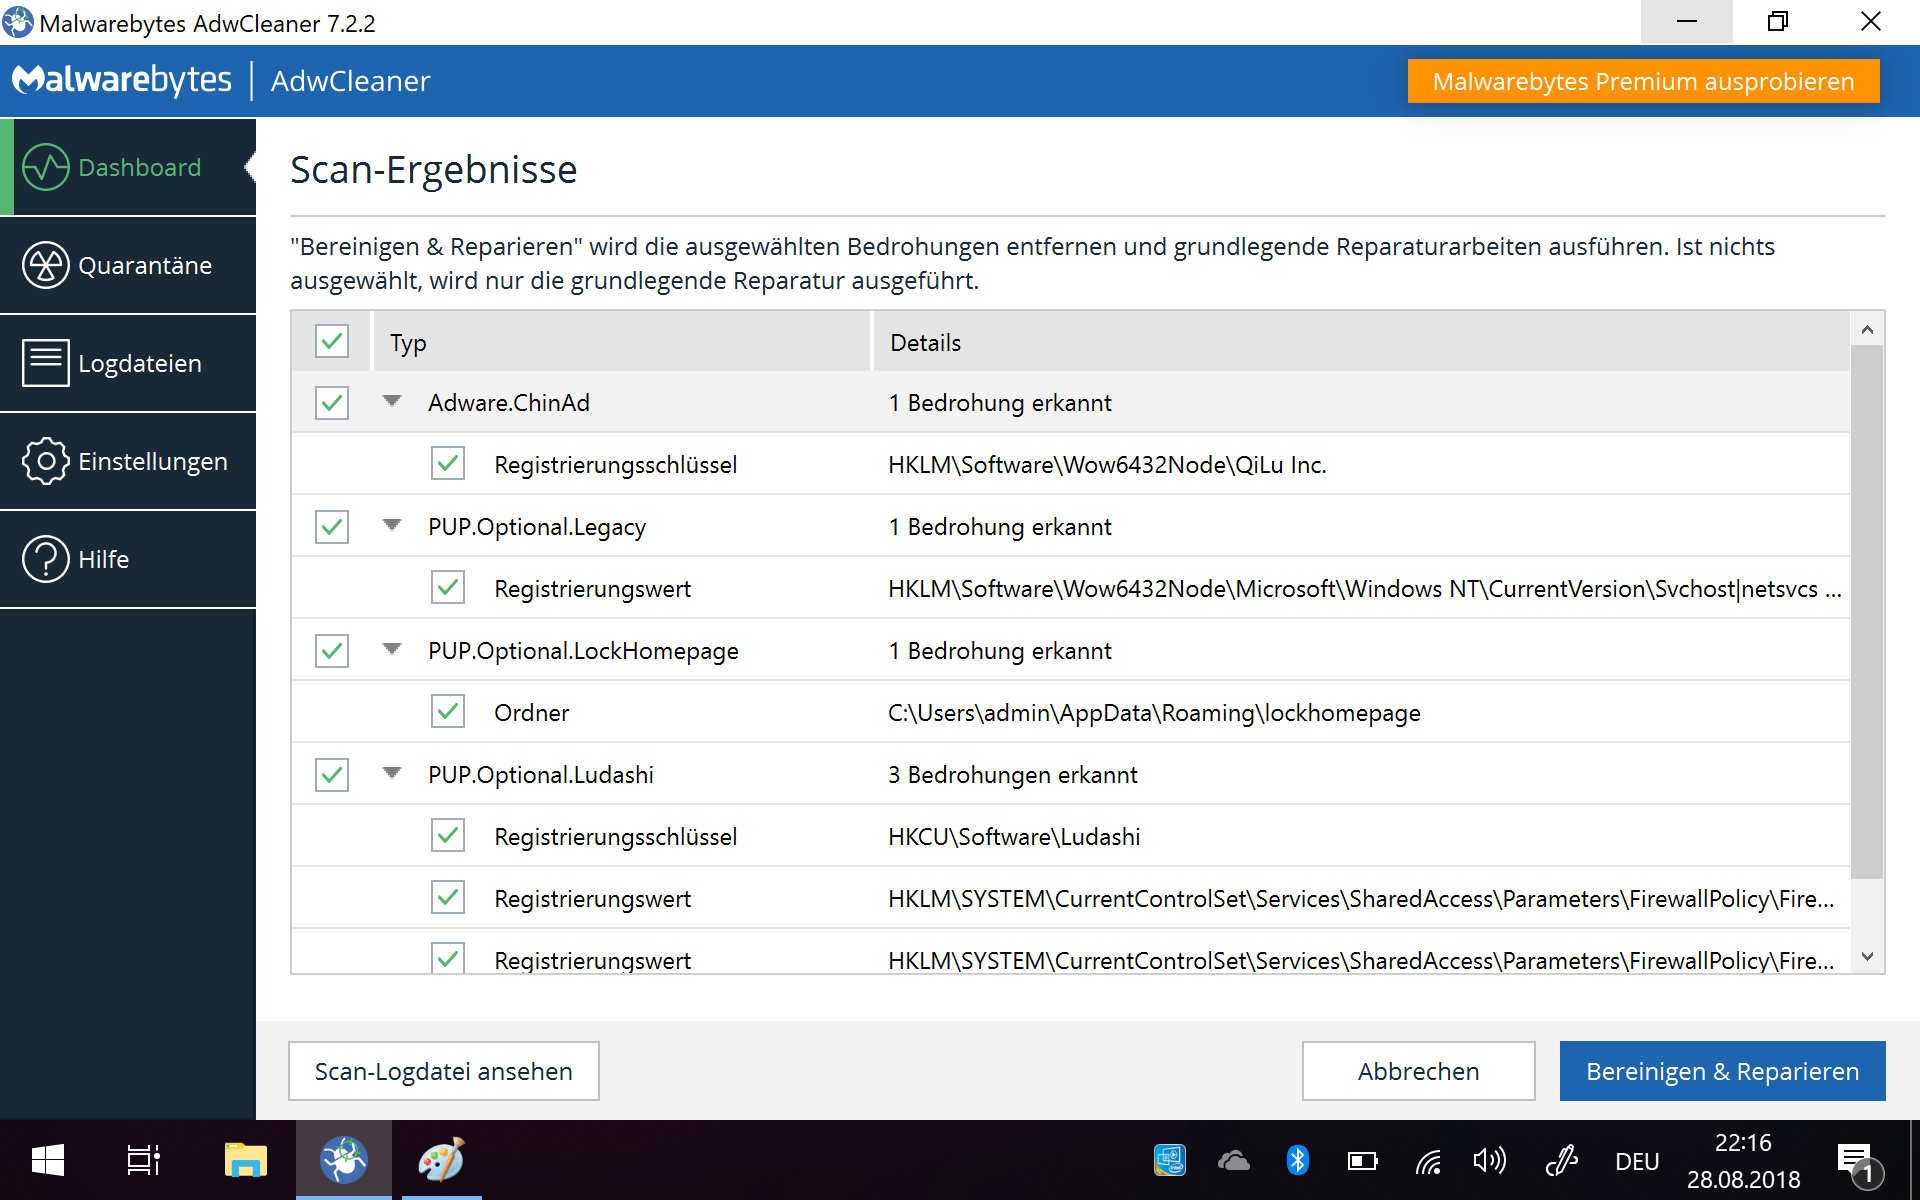Open the Hilfe section
This screenshot has width=1920, height=1200.
pyautogui.click(x=128, y=559)
